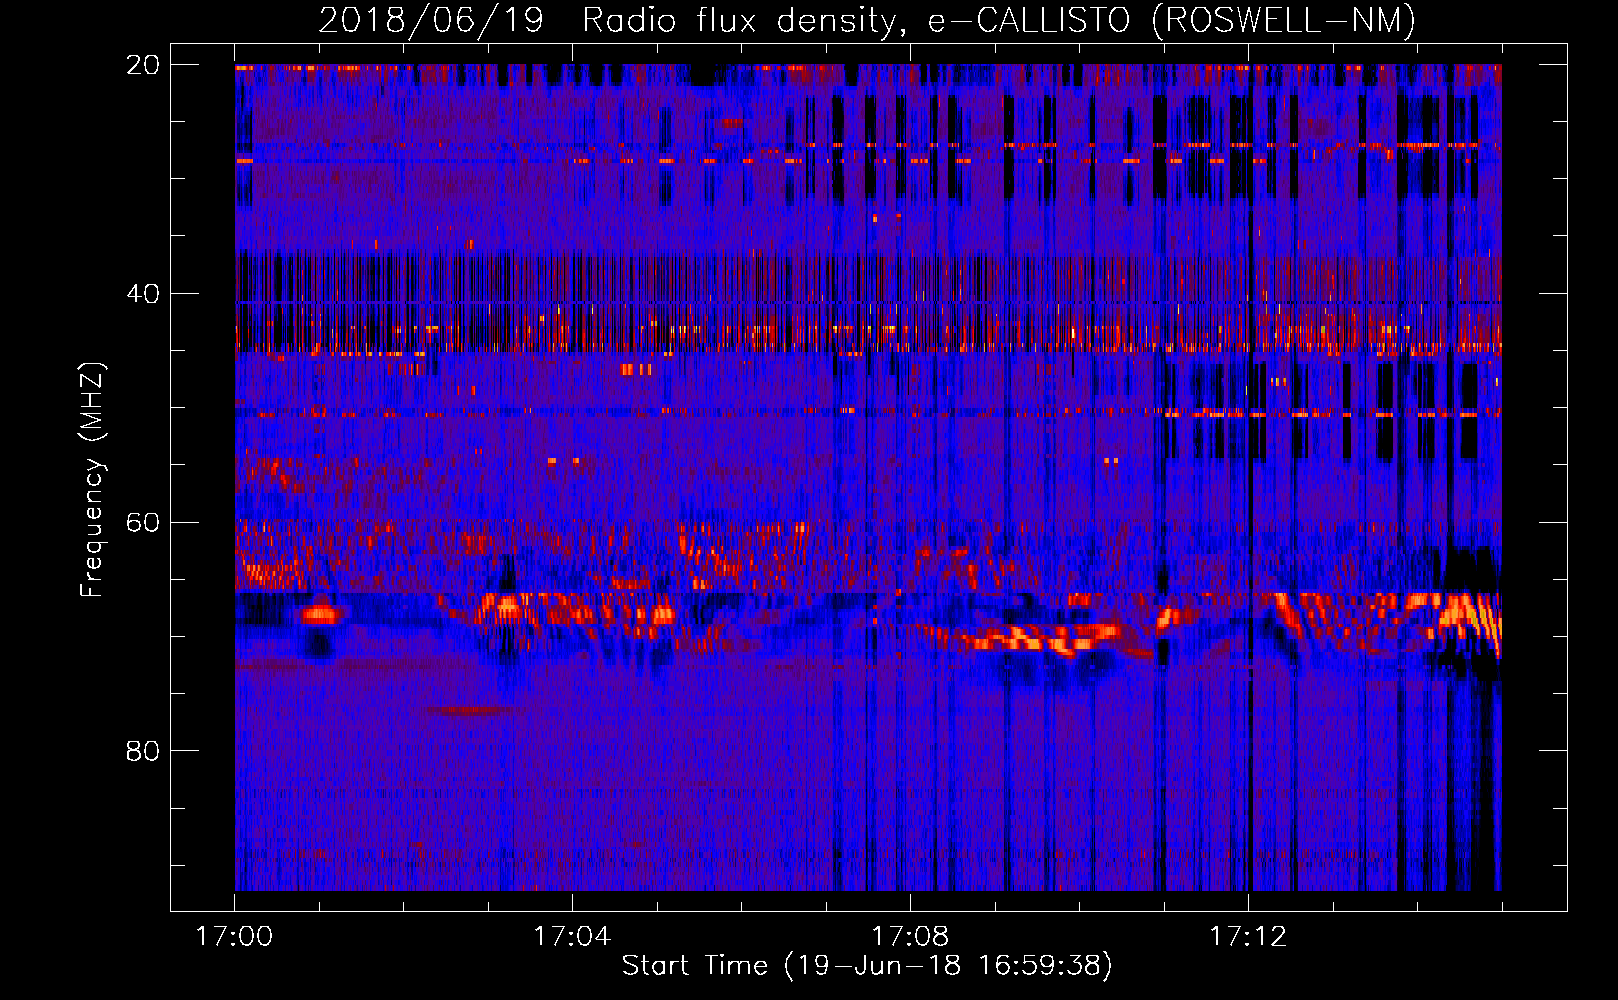The width and height of the screenshot is (1618, 1000).
Task: Click the 17:04 time tick label
Action: coord(572,936)
